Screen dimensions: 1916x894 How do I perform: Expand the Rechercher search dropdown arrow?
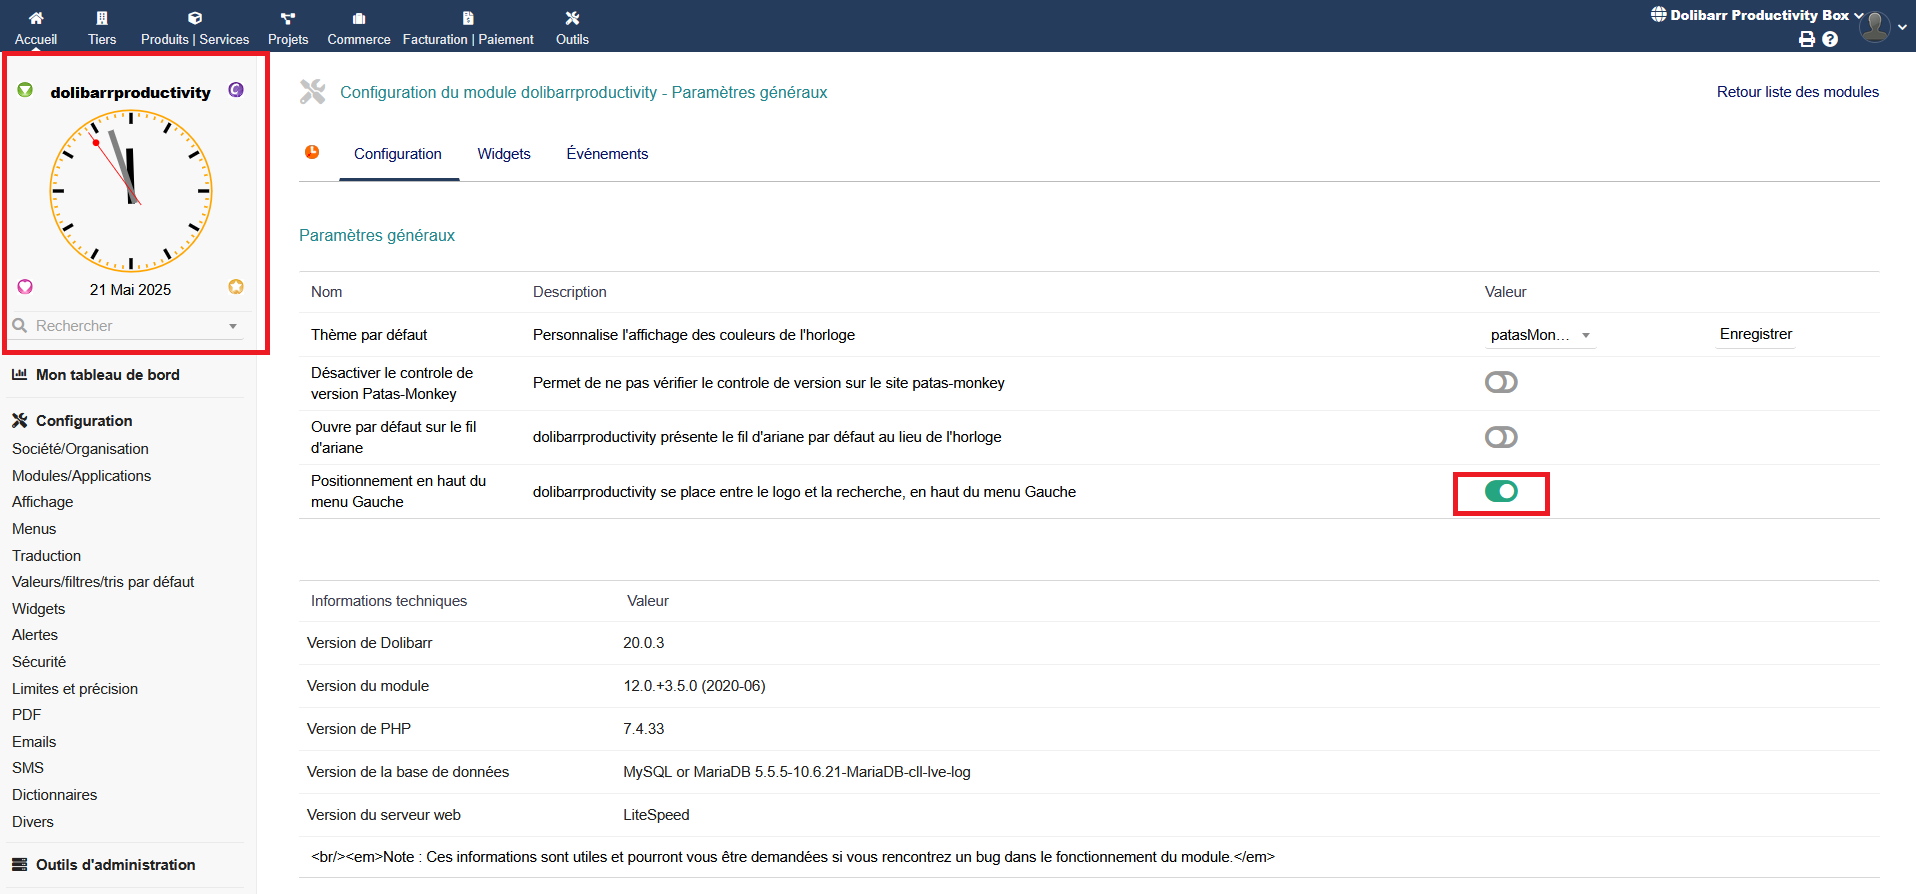(x=233, y=326)
